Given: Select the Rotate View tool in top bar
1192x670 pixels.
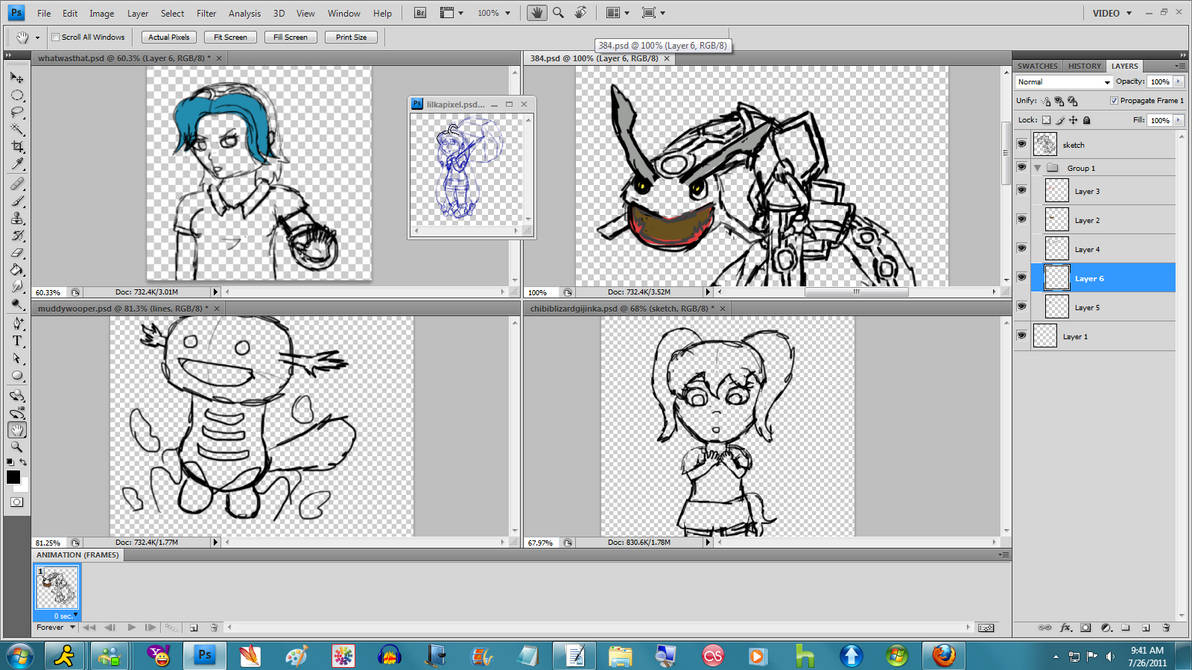Looking at the screenshot, I should [x=581, y=13].
